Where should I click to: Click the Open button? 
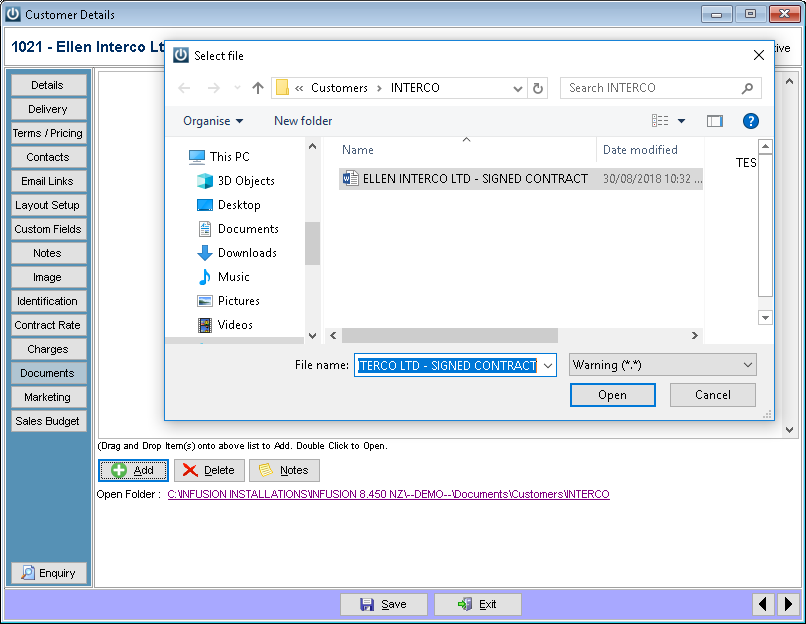pos(612,395)
